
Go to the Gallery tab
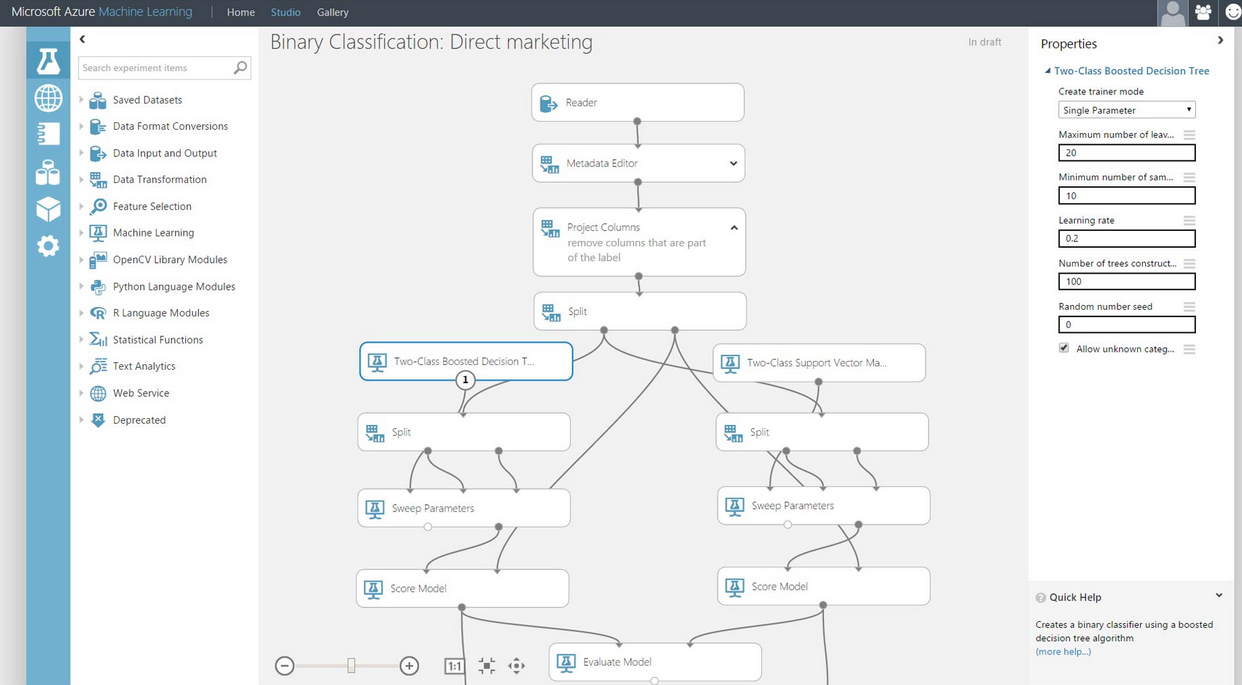click(x=332, y=12)
